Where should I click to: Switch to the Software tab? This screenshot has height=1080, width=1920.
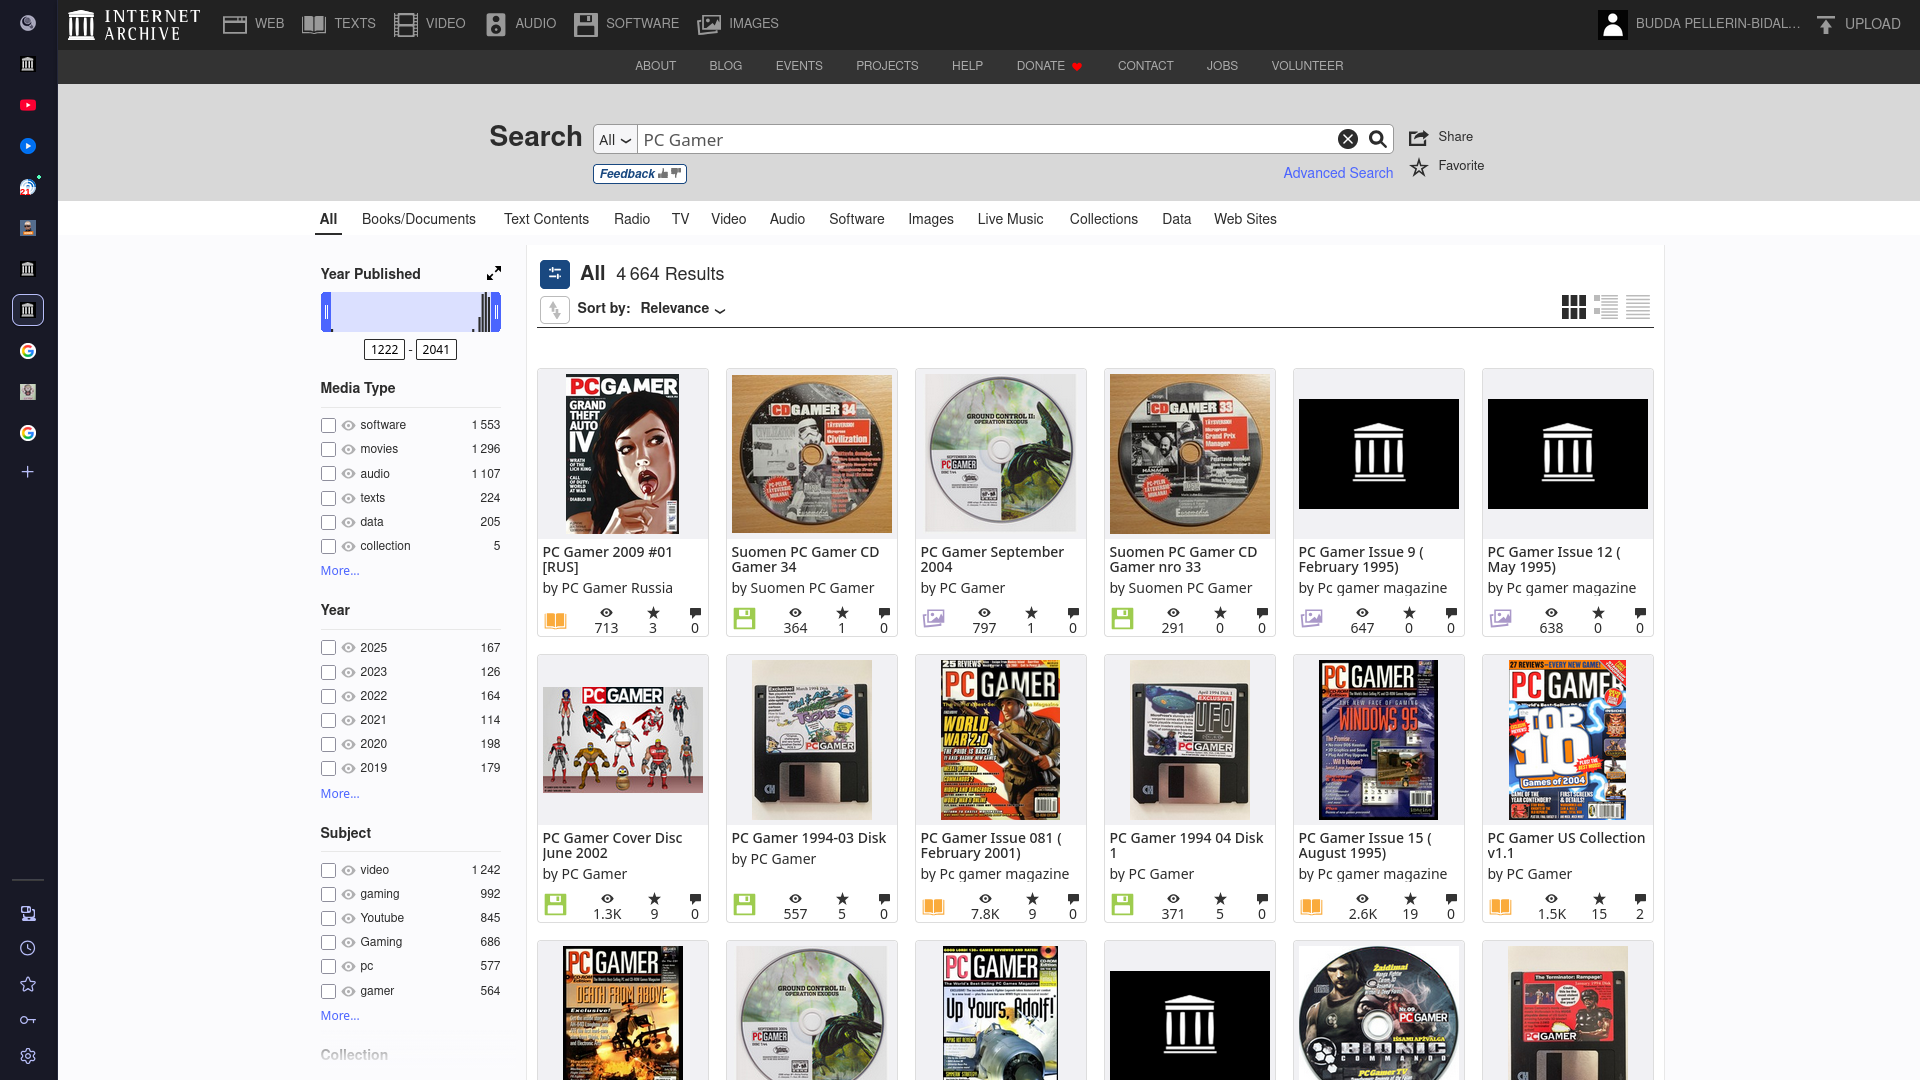coord(856,219)
